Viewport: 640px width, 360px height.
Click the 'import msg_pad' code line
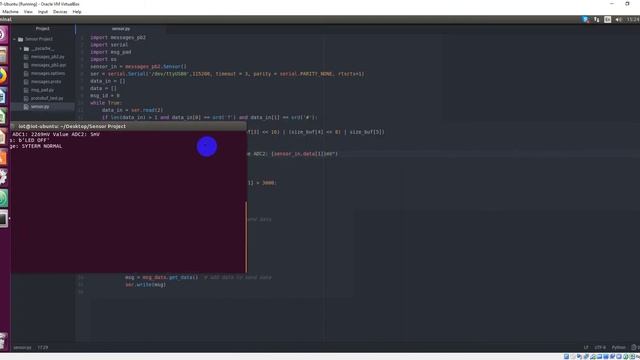pos(111,52)
